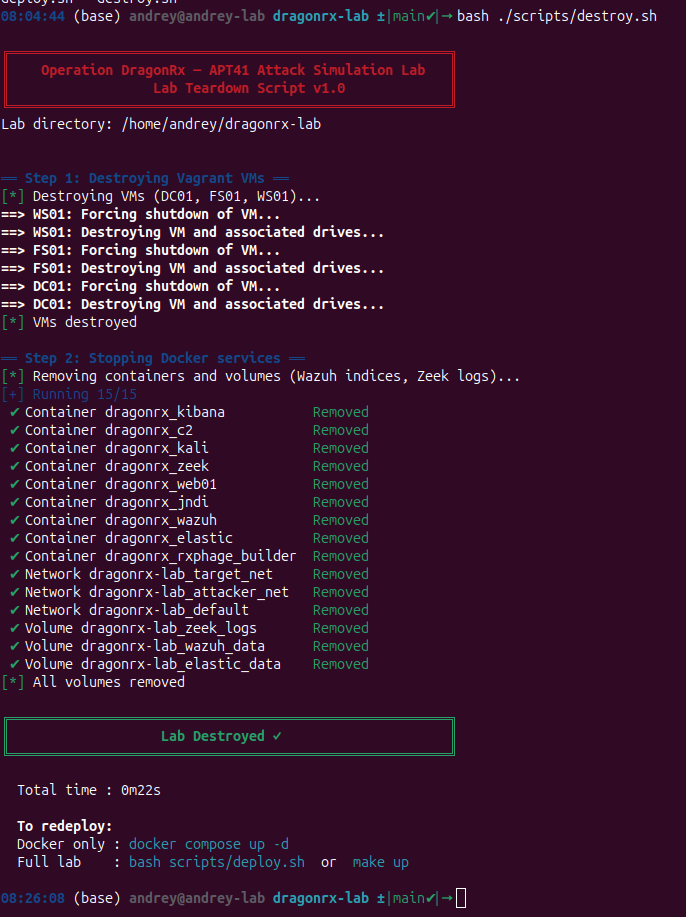Select 'WS01: Forcing shutdown of VM...' line
Image resolution: width=686 pixels, height=917 pixels.
pyautogui.click(x=140, y=214)
